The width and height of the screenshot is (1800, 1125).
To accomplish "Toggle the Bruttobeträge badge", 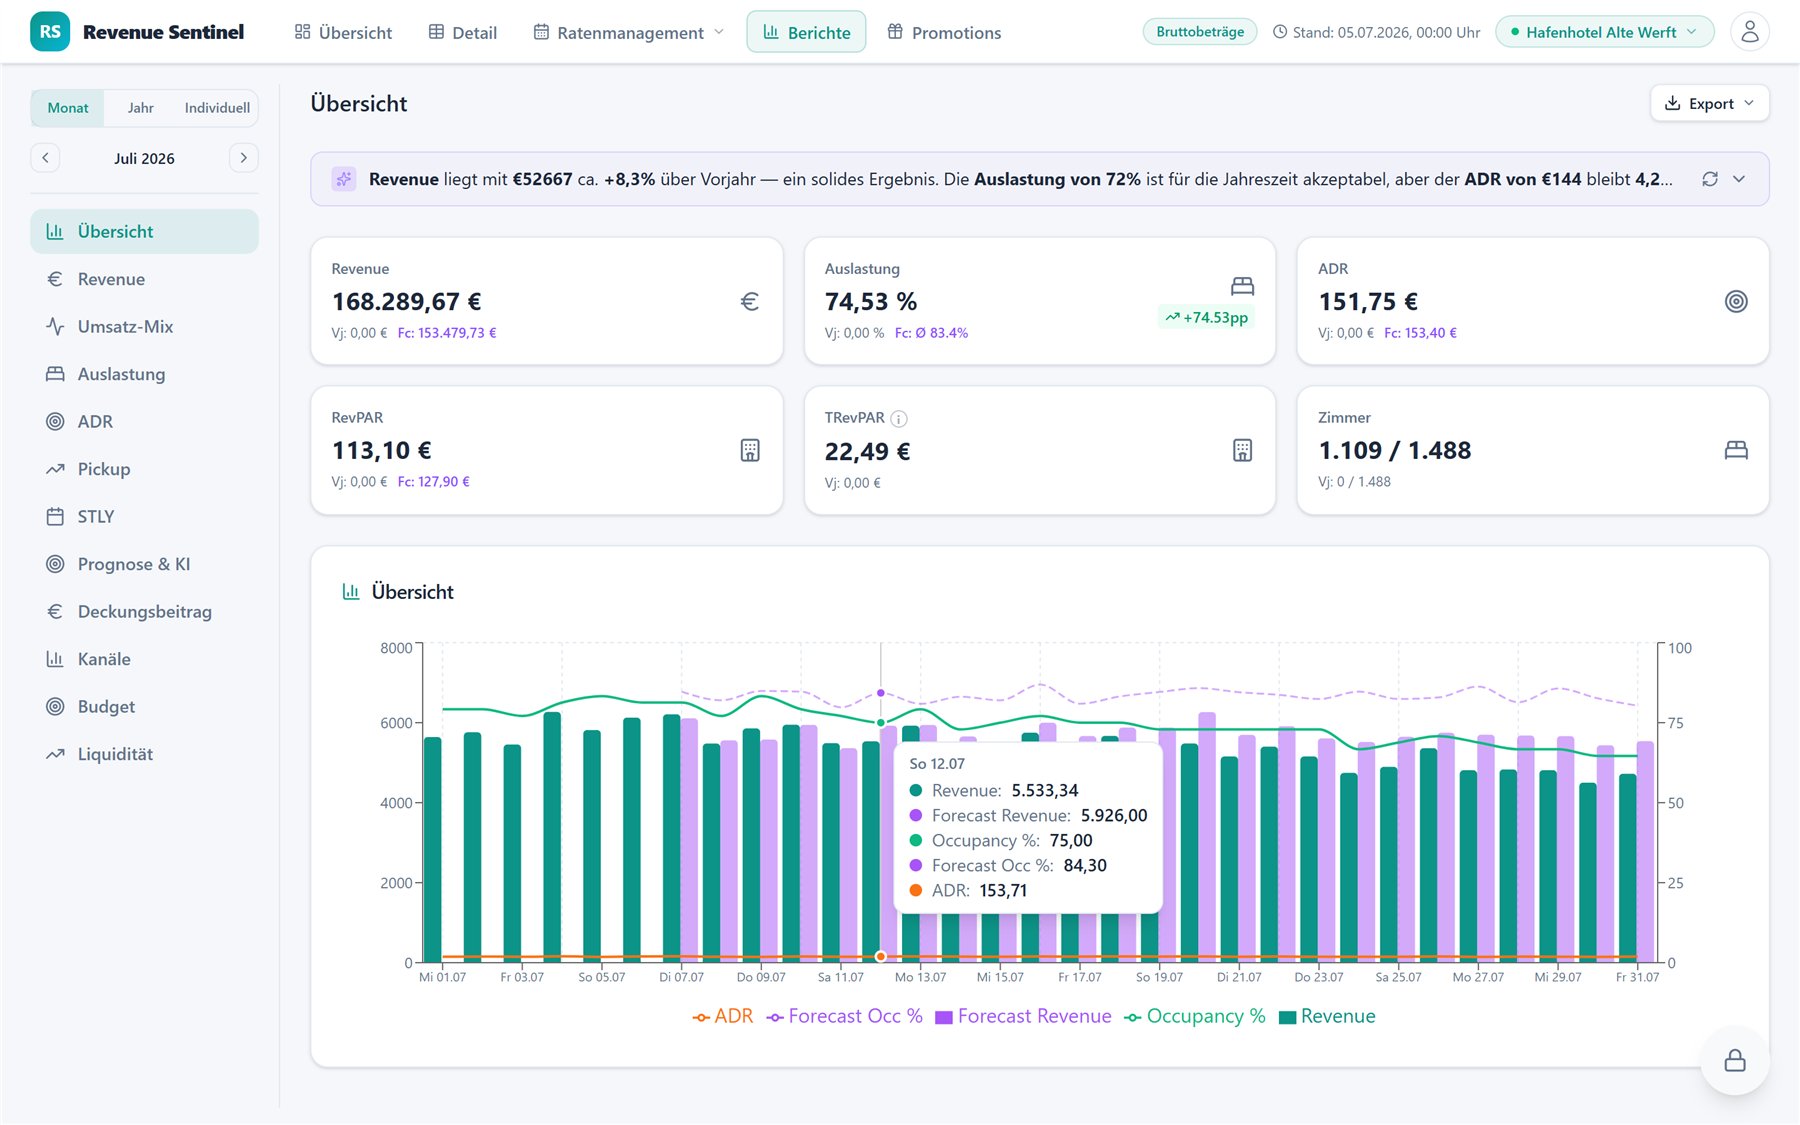I will tap(1200, 32).
